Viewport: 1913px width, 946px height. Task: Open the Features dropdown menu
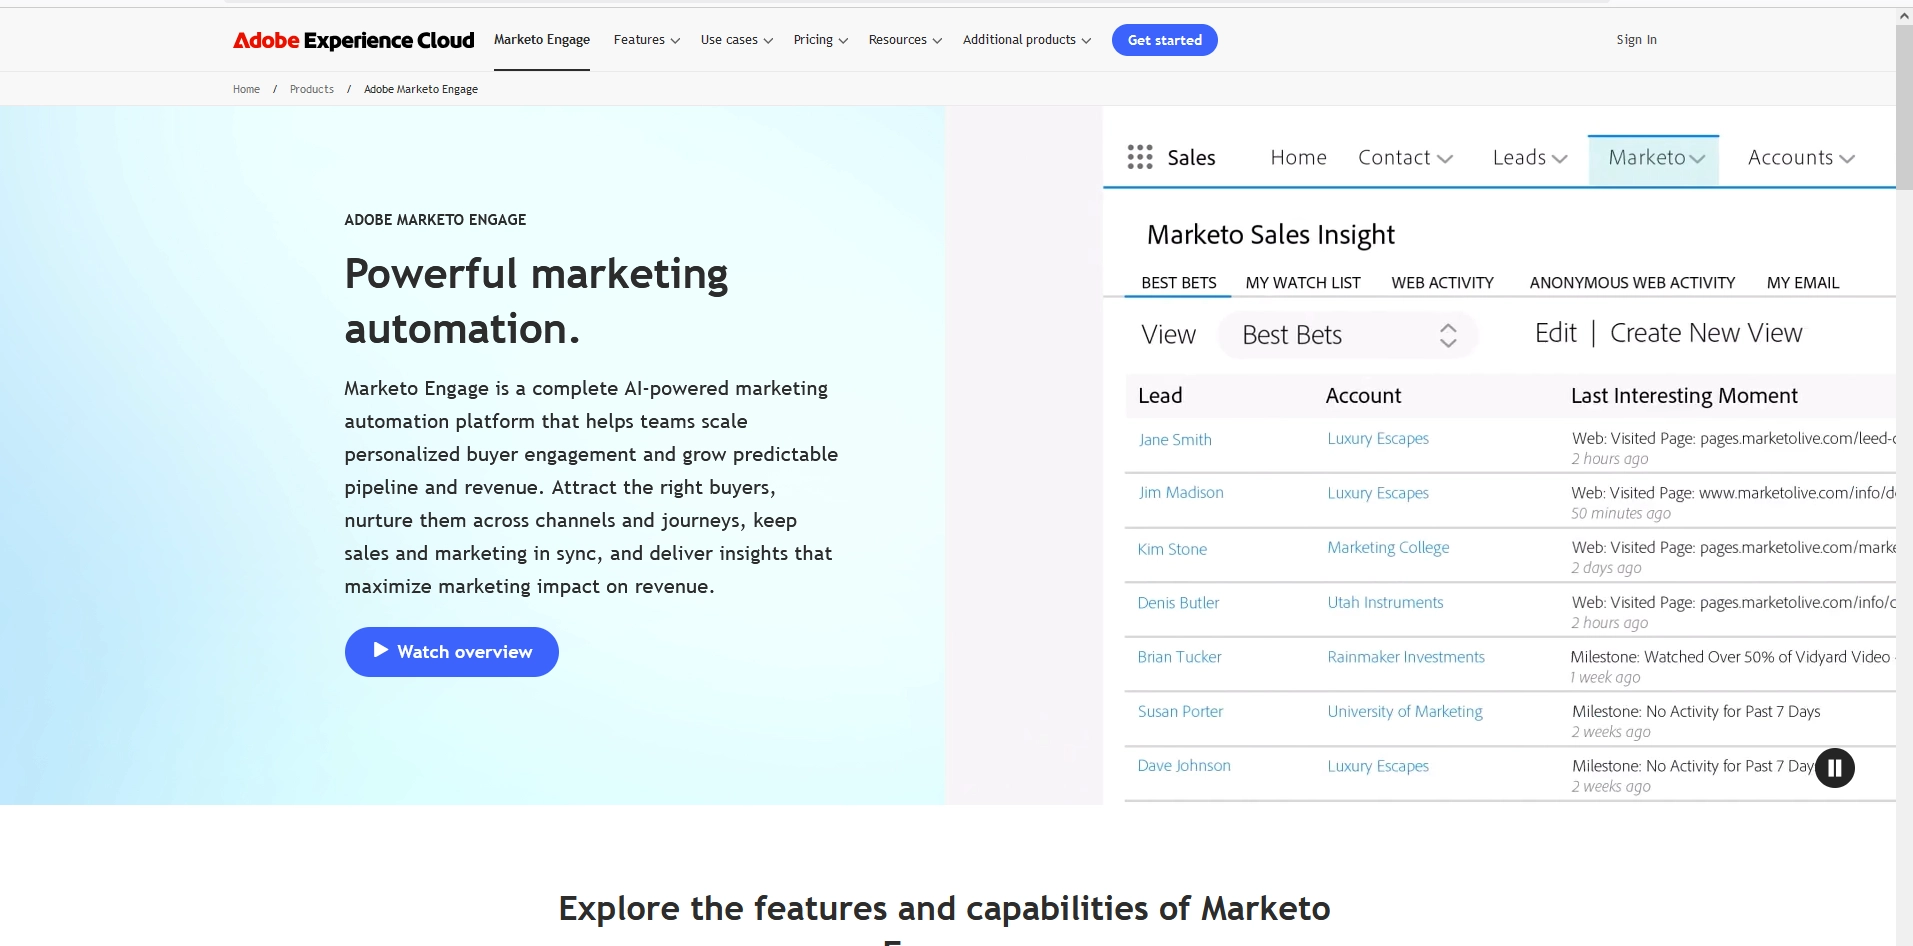pos(646,40)
